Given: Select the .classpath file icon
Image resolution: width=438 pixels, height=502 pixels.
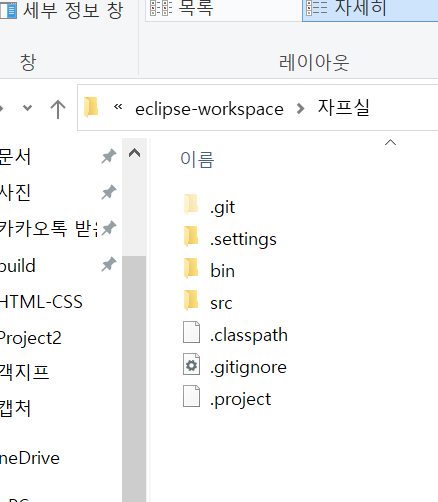Looking at the screenshot, I should 192,332.
